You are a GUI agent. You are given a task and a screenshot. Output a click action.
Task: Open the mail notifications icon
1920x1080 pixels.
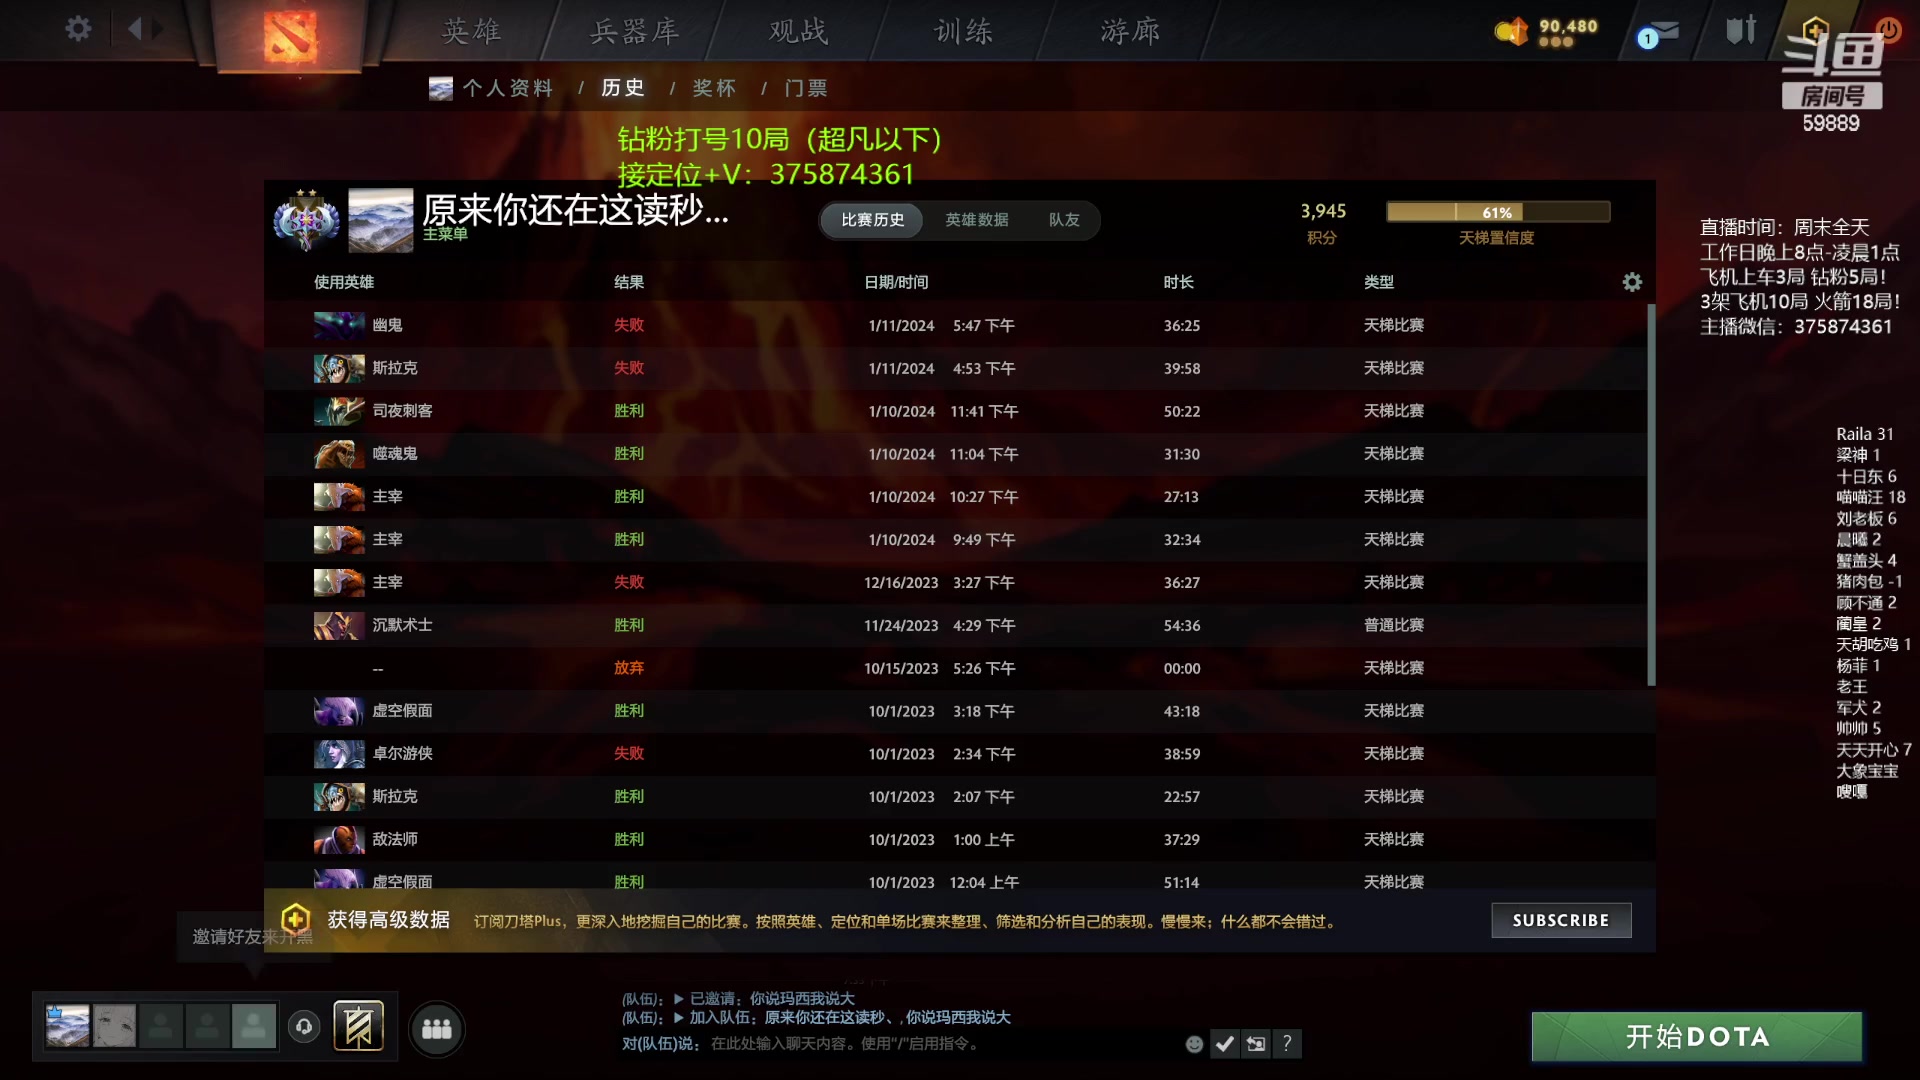pyautogui.click(x=1659, y=34)
